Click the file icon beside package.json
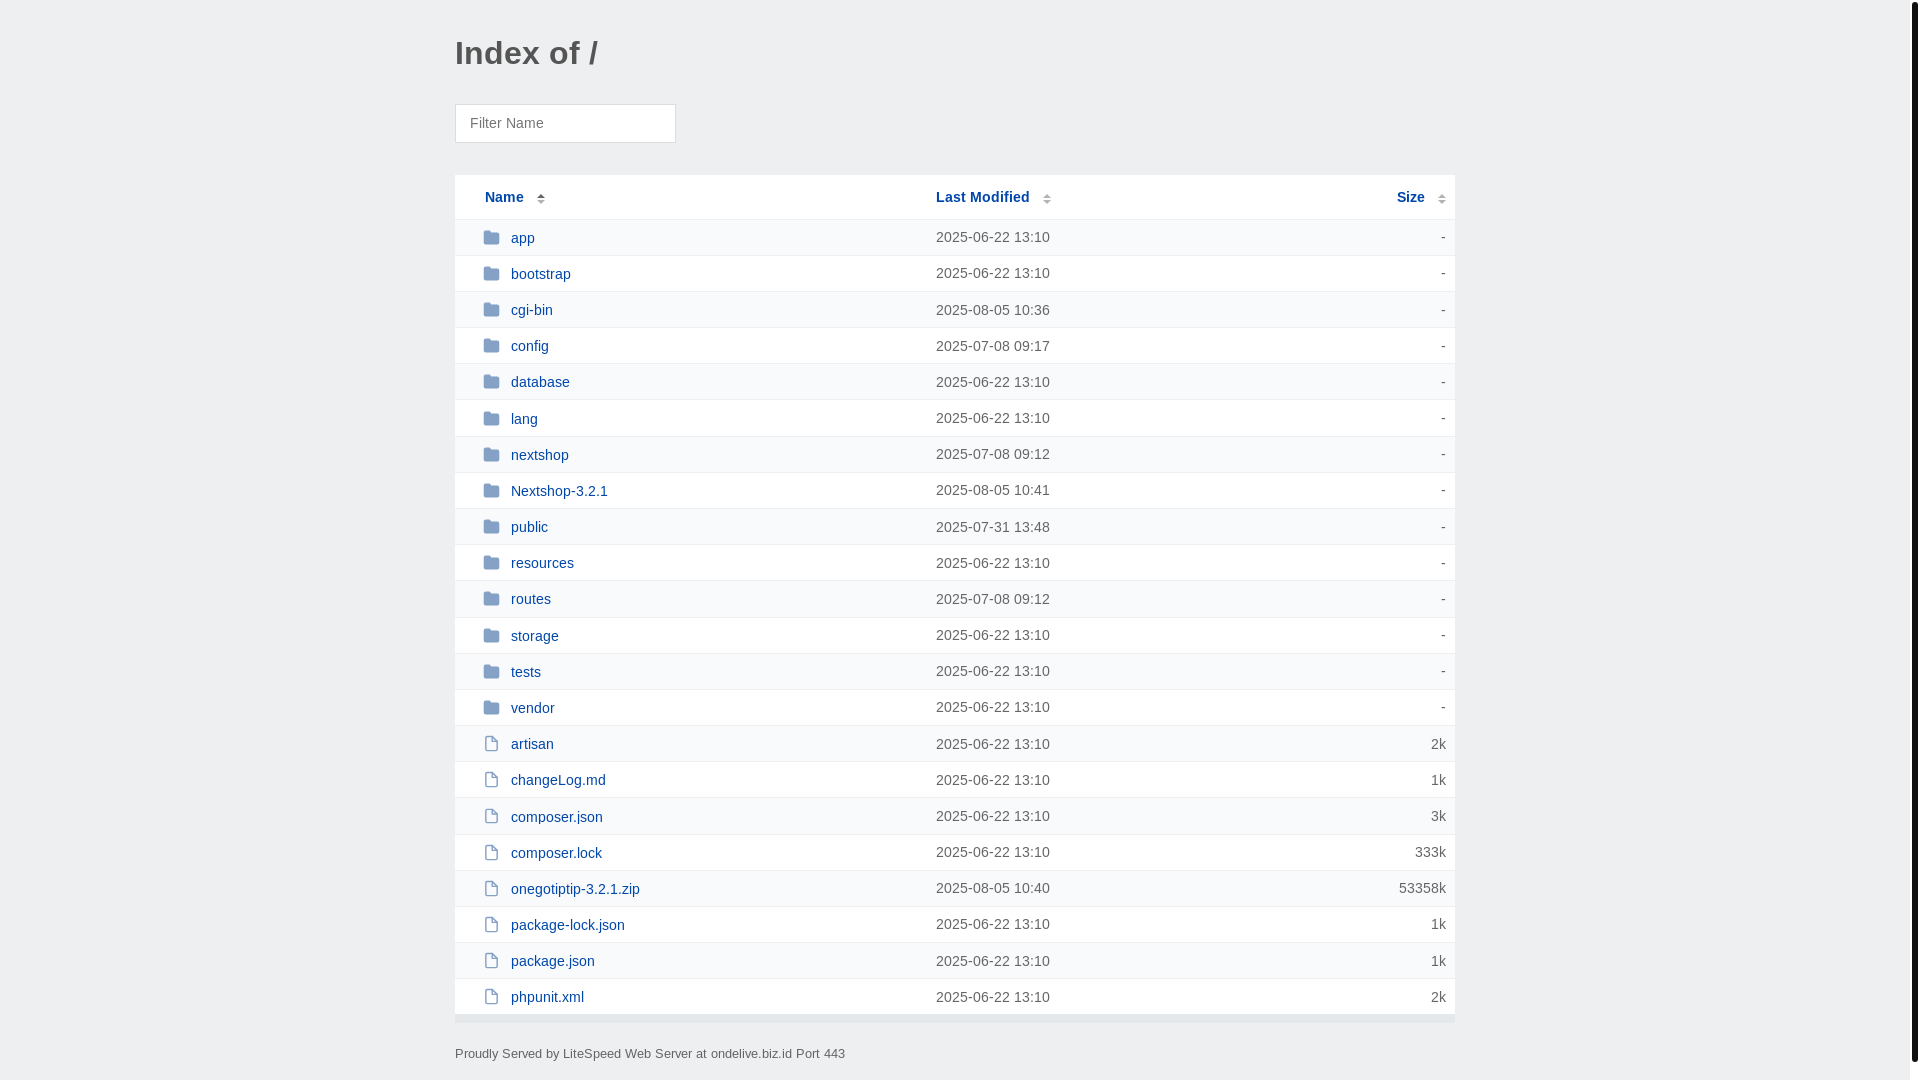Image resolution: width=1920 pixels, height=1080 pixels. (491, 961)
